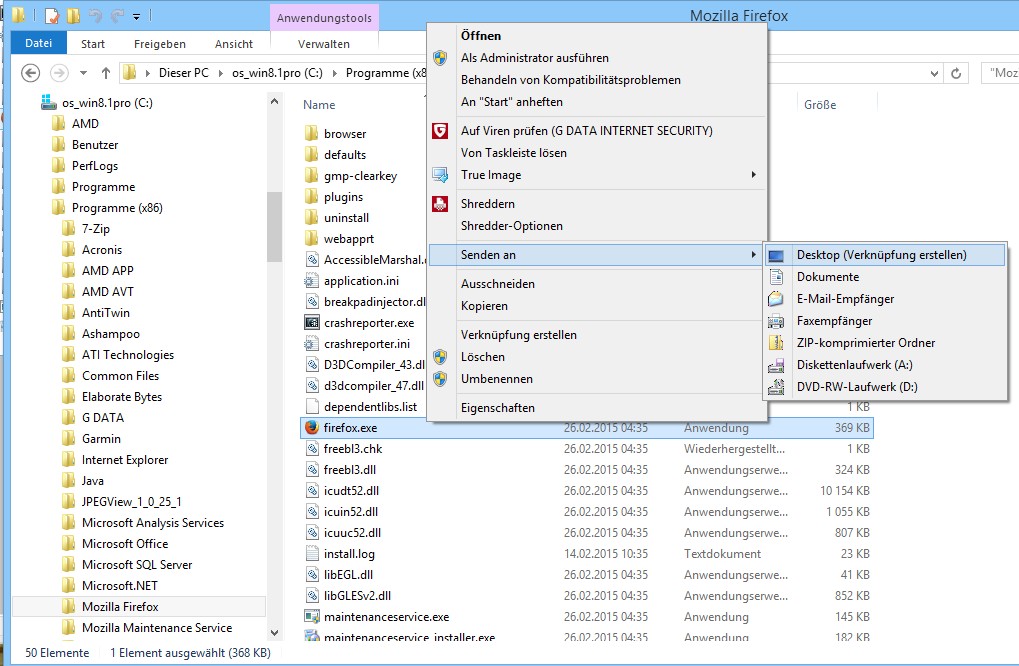Click the Back navigation arrow
1019x666 pixels.
coord(31,73)
